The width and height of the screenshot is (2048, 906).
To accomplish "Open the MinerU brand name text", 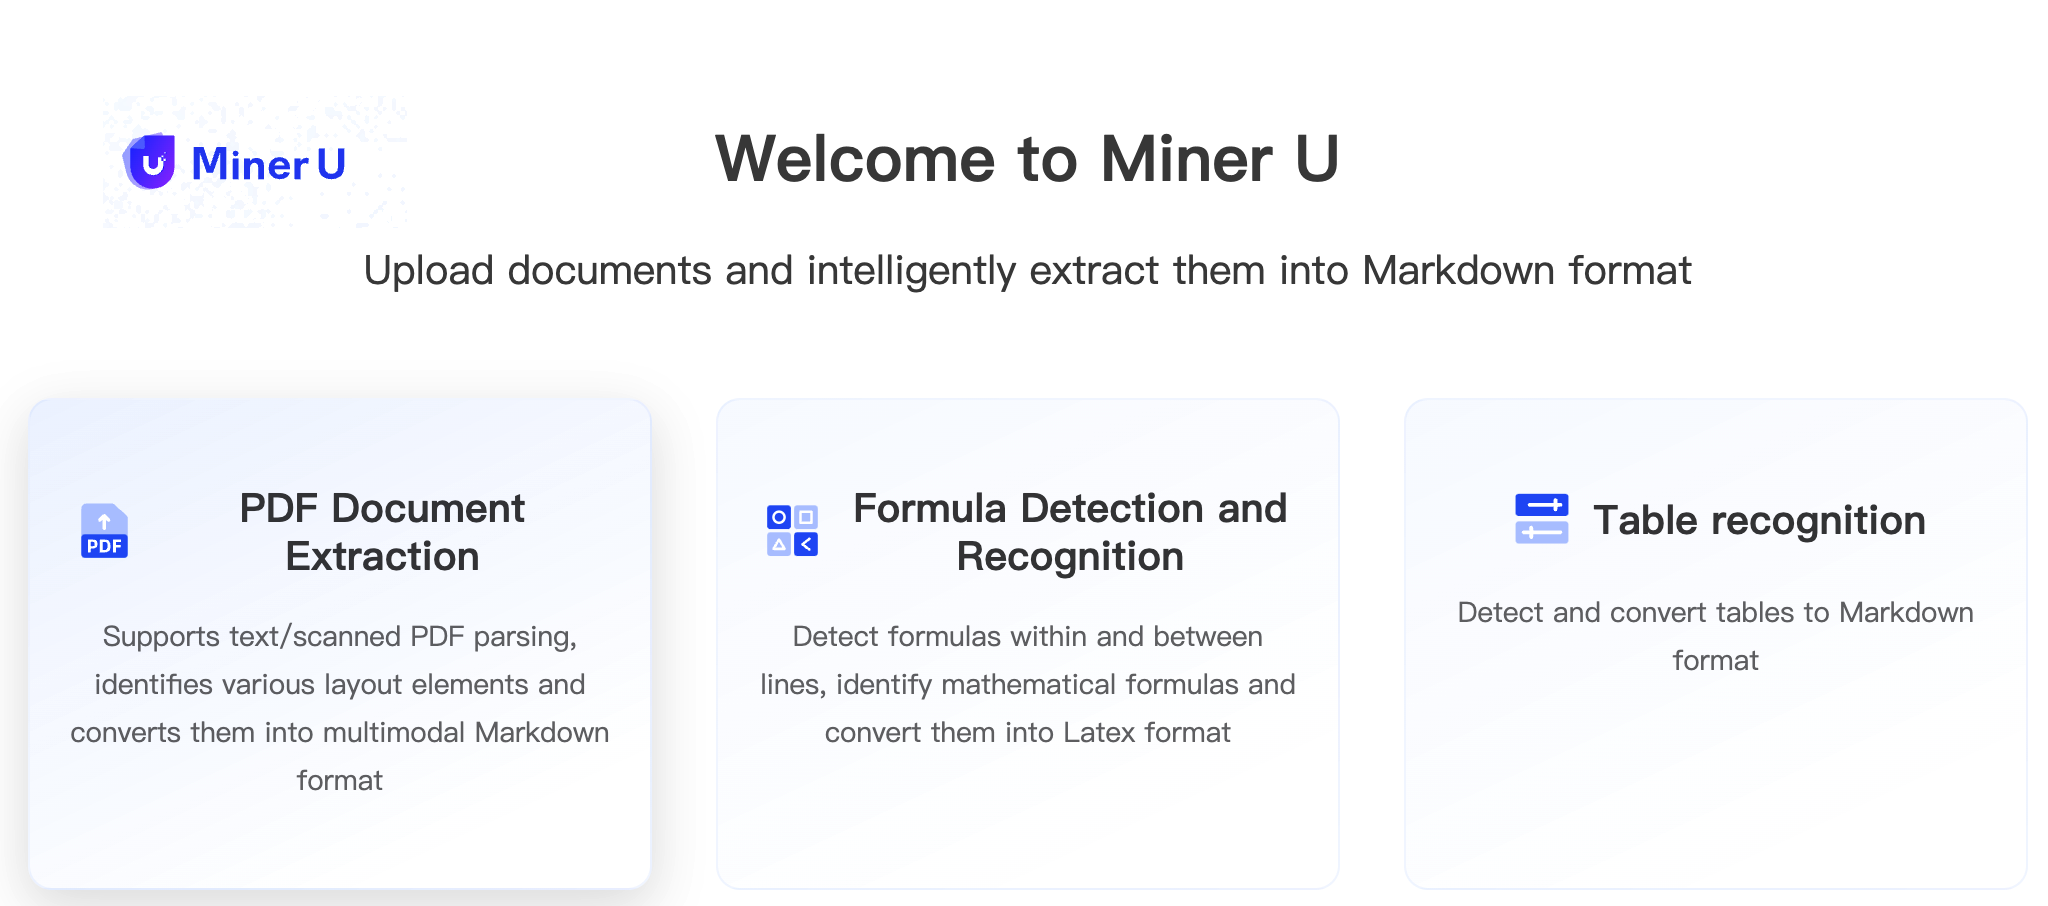I will (x=268, y=164).
